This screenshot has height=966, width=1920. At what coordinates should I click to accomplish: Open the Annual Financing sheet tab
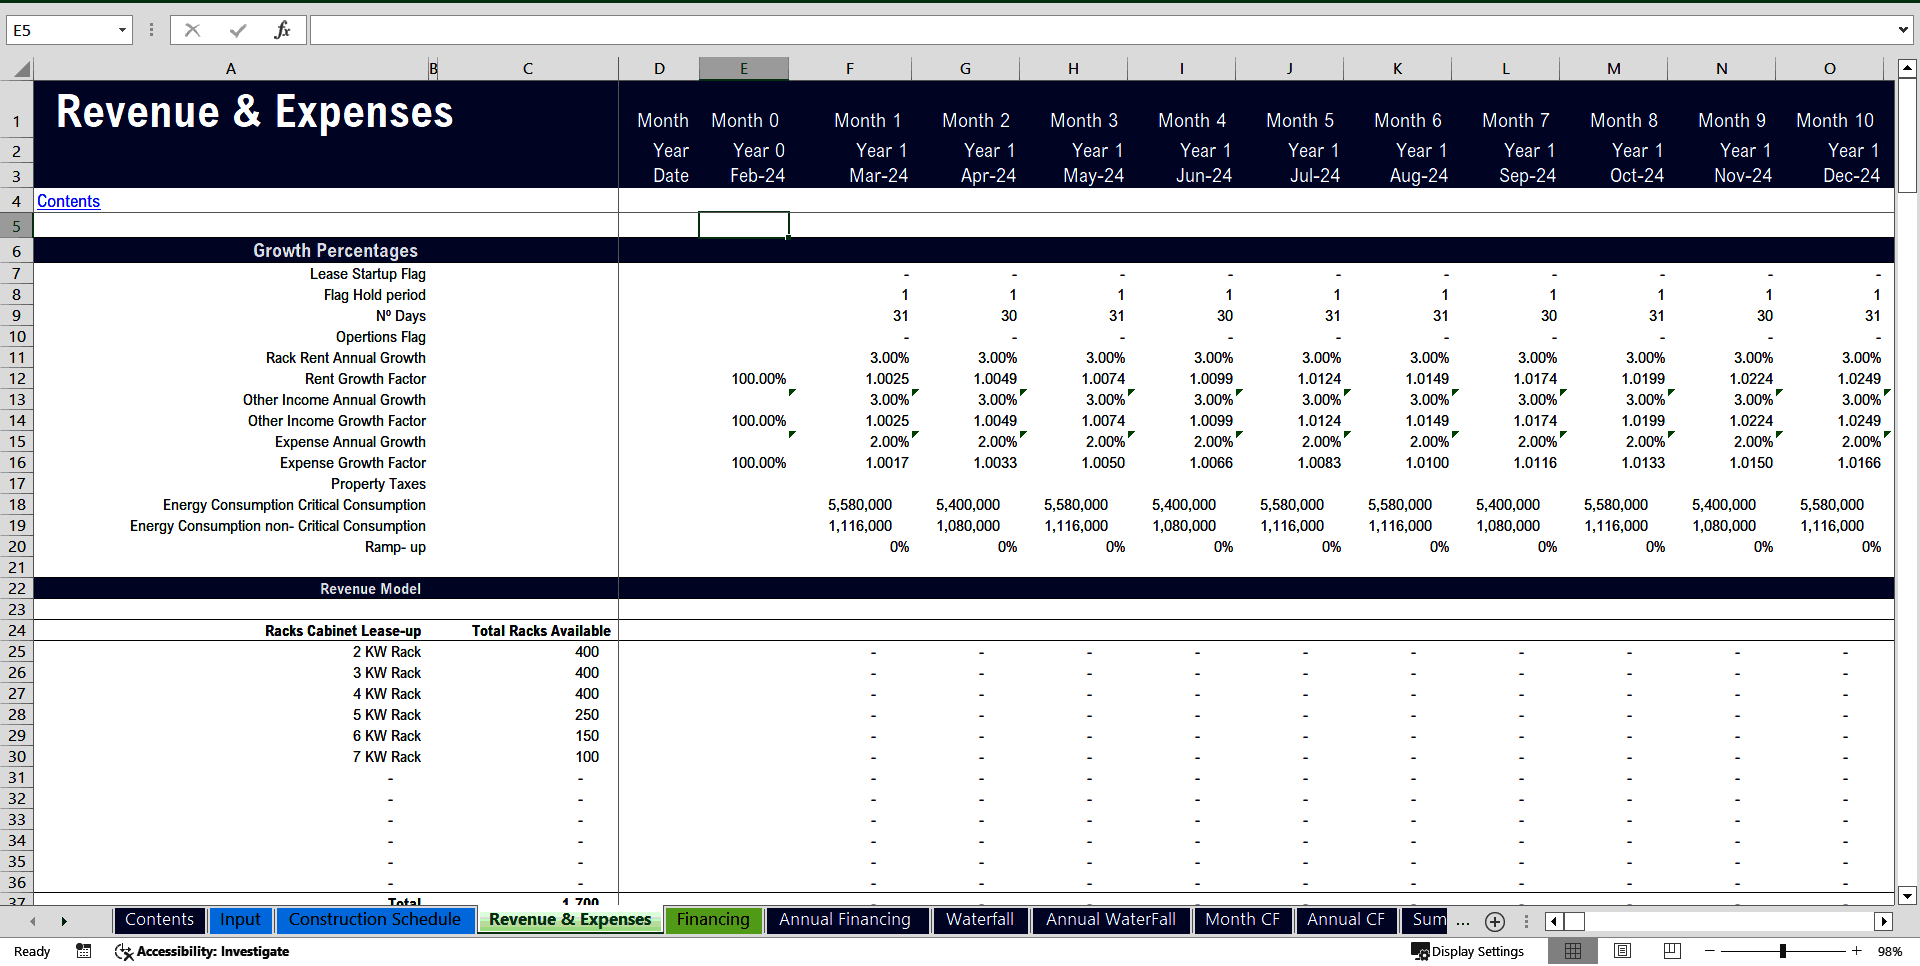(845, 920)
